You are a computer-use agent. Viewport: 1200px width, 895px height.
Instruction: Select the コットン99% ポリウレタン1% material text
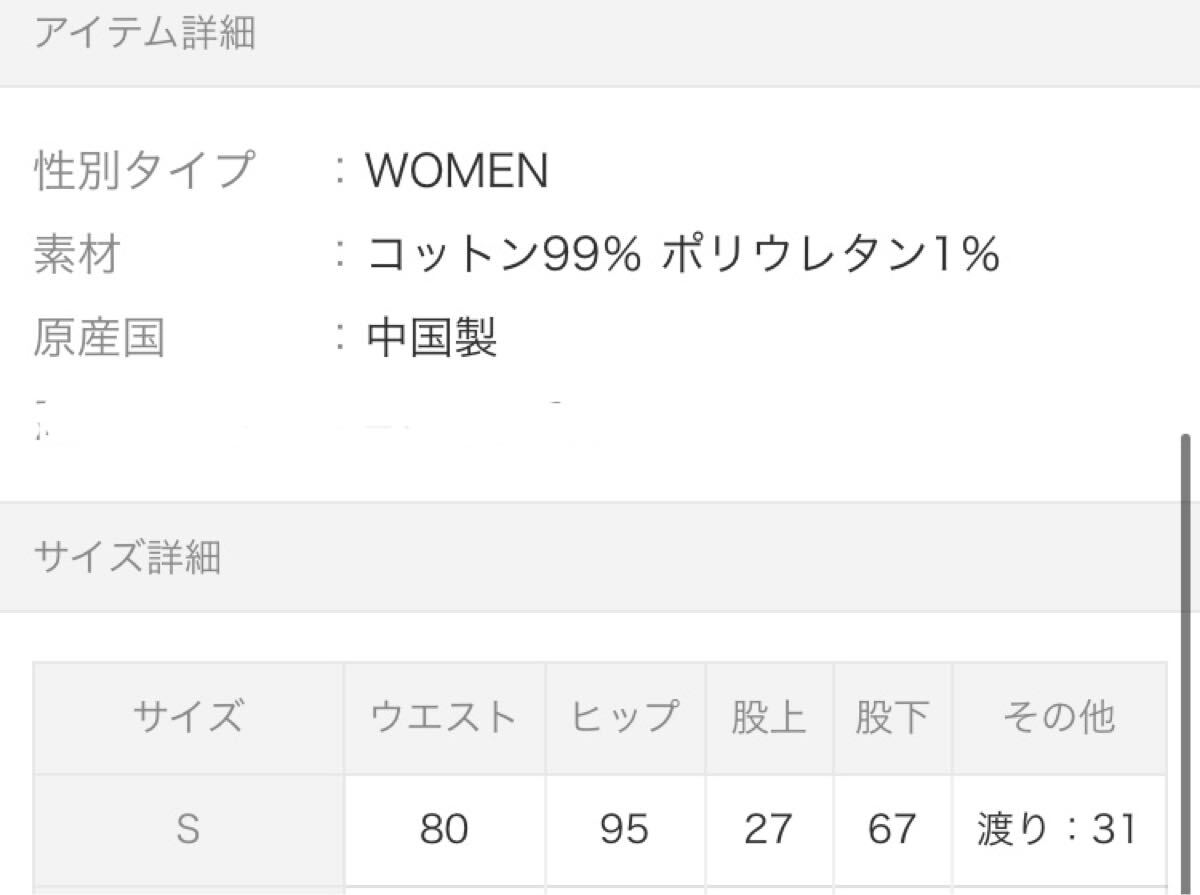click(x=683, y=255)
